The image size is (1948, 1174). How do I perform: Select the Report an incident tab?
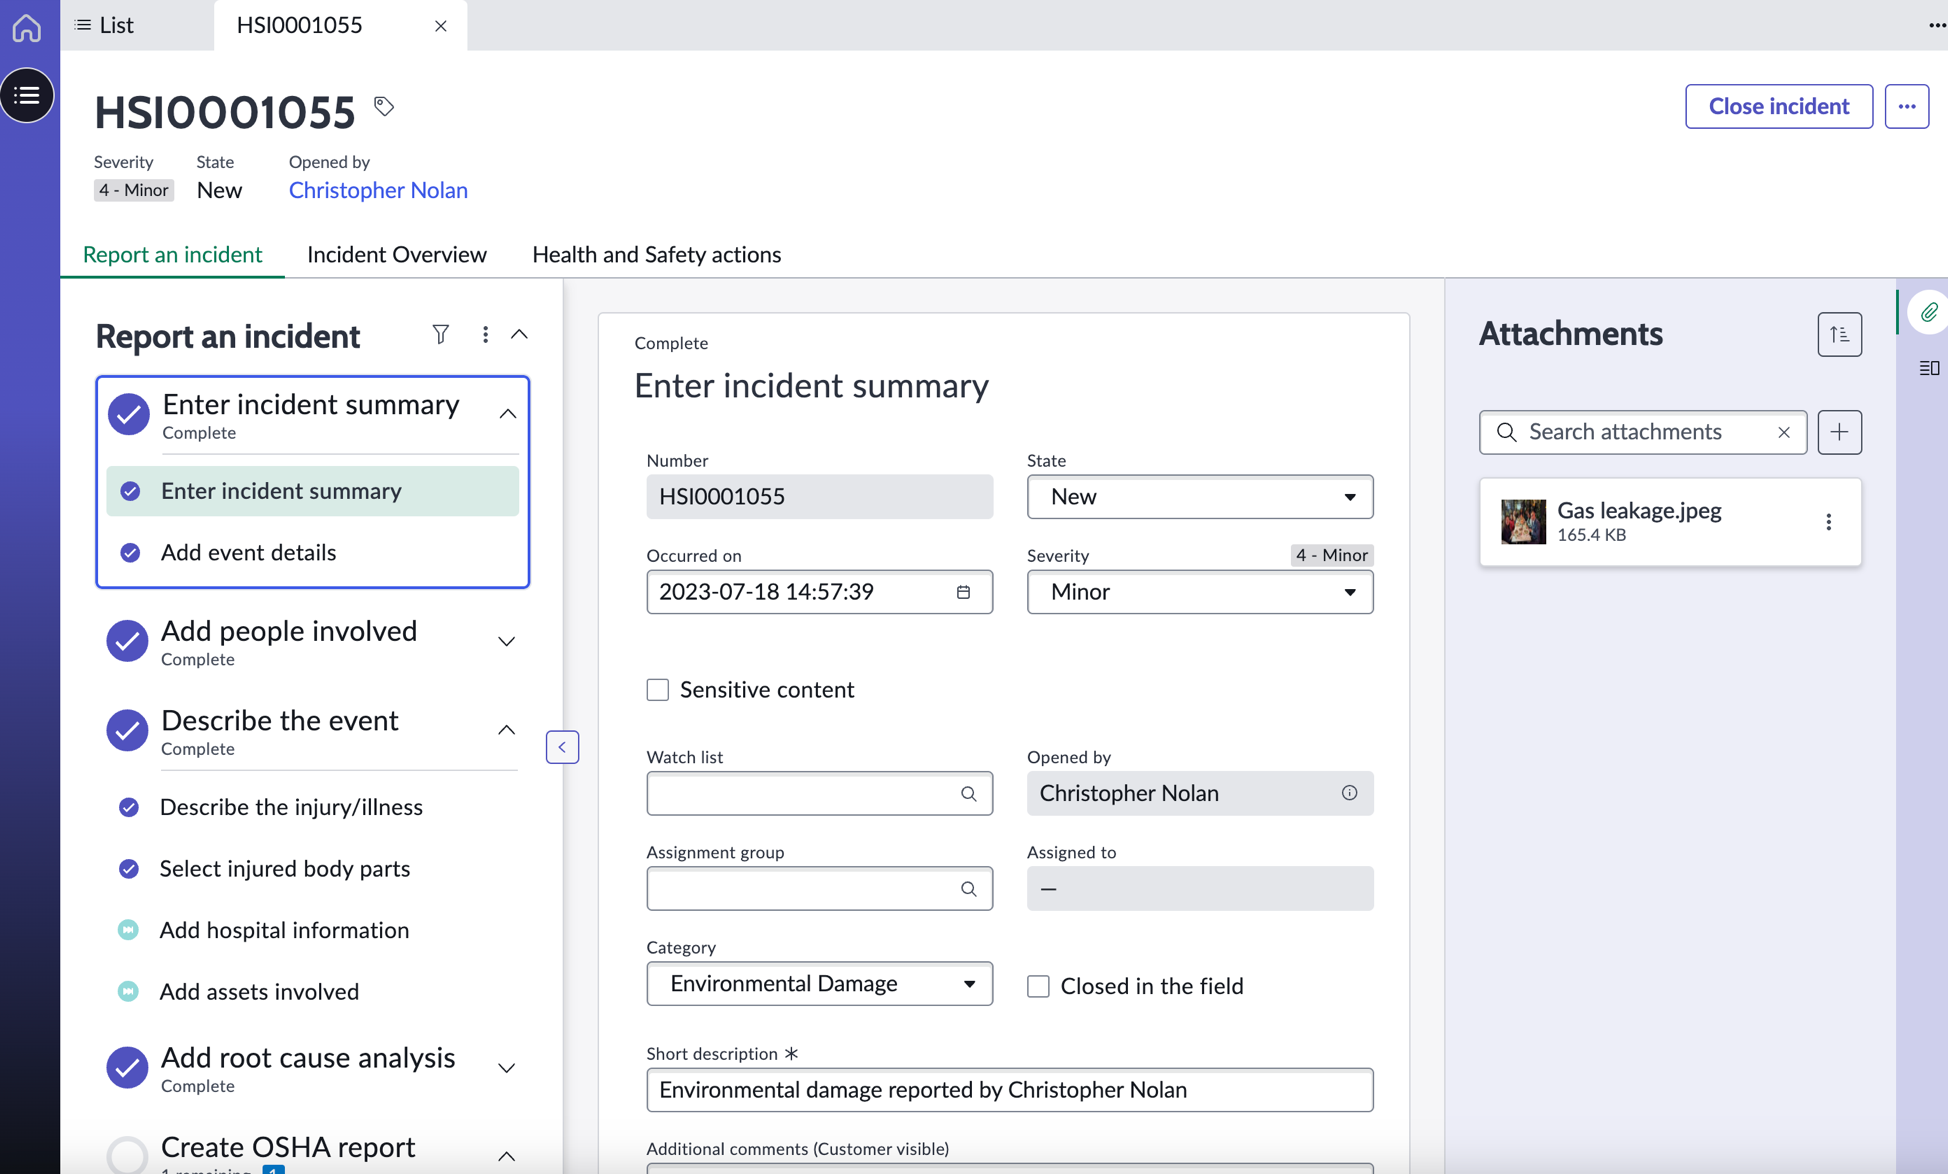[x=172, y=254]
